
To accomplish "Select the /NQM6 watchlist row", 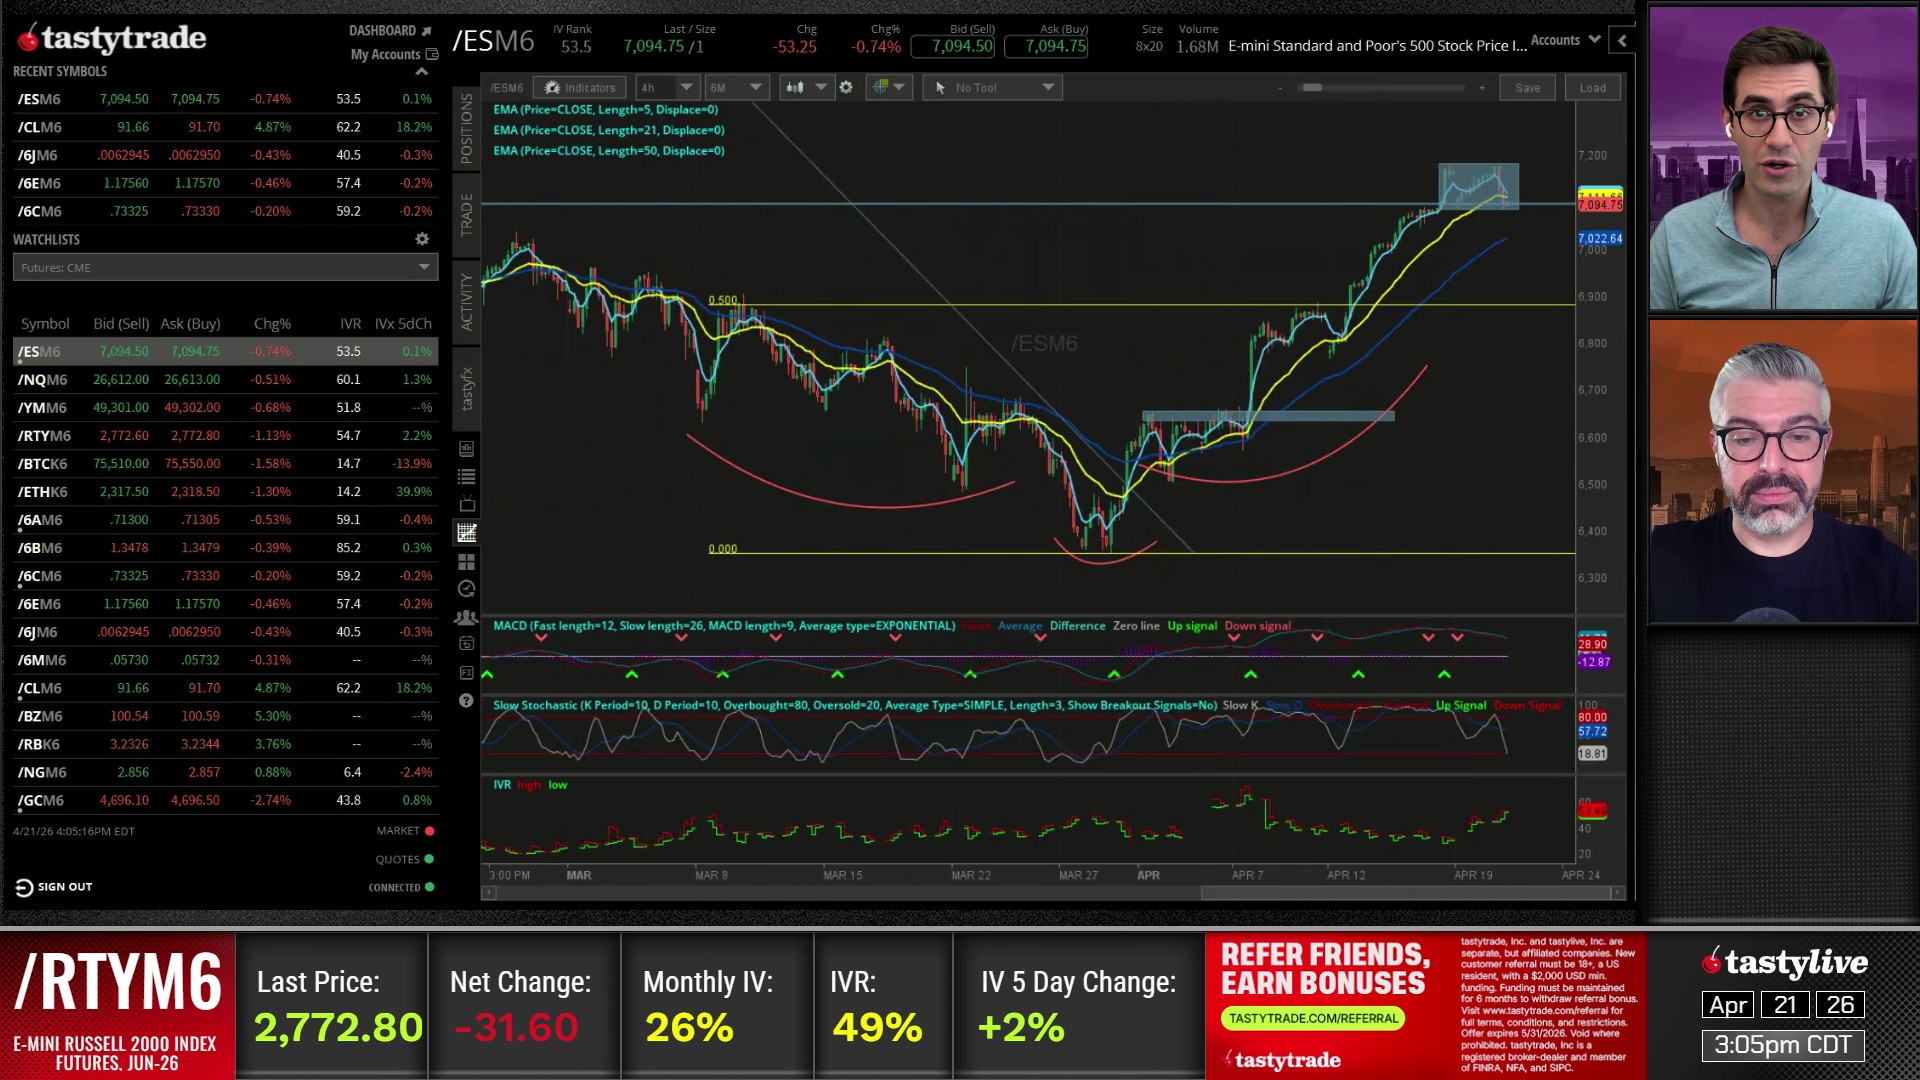I will click(225, 380).
